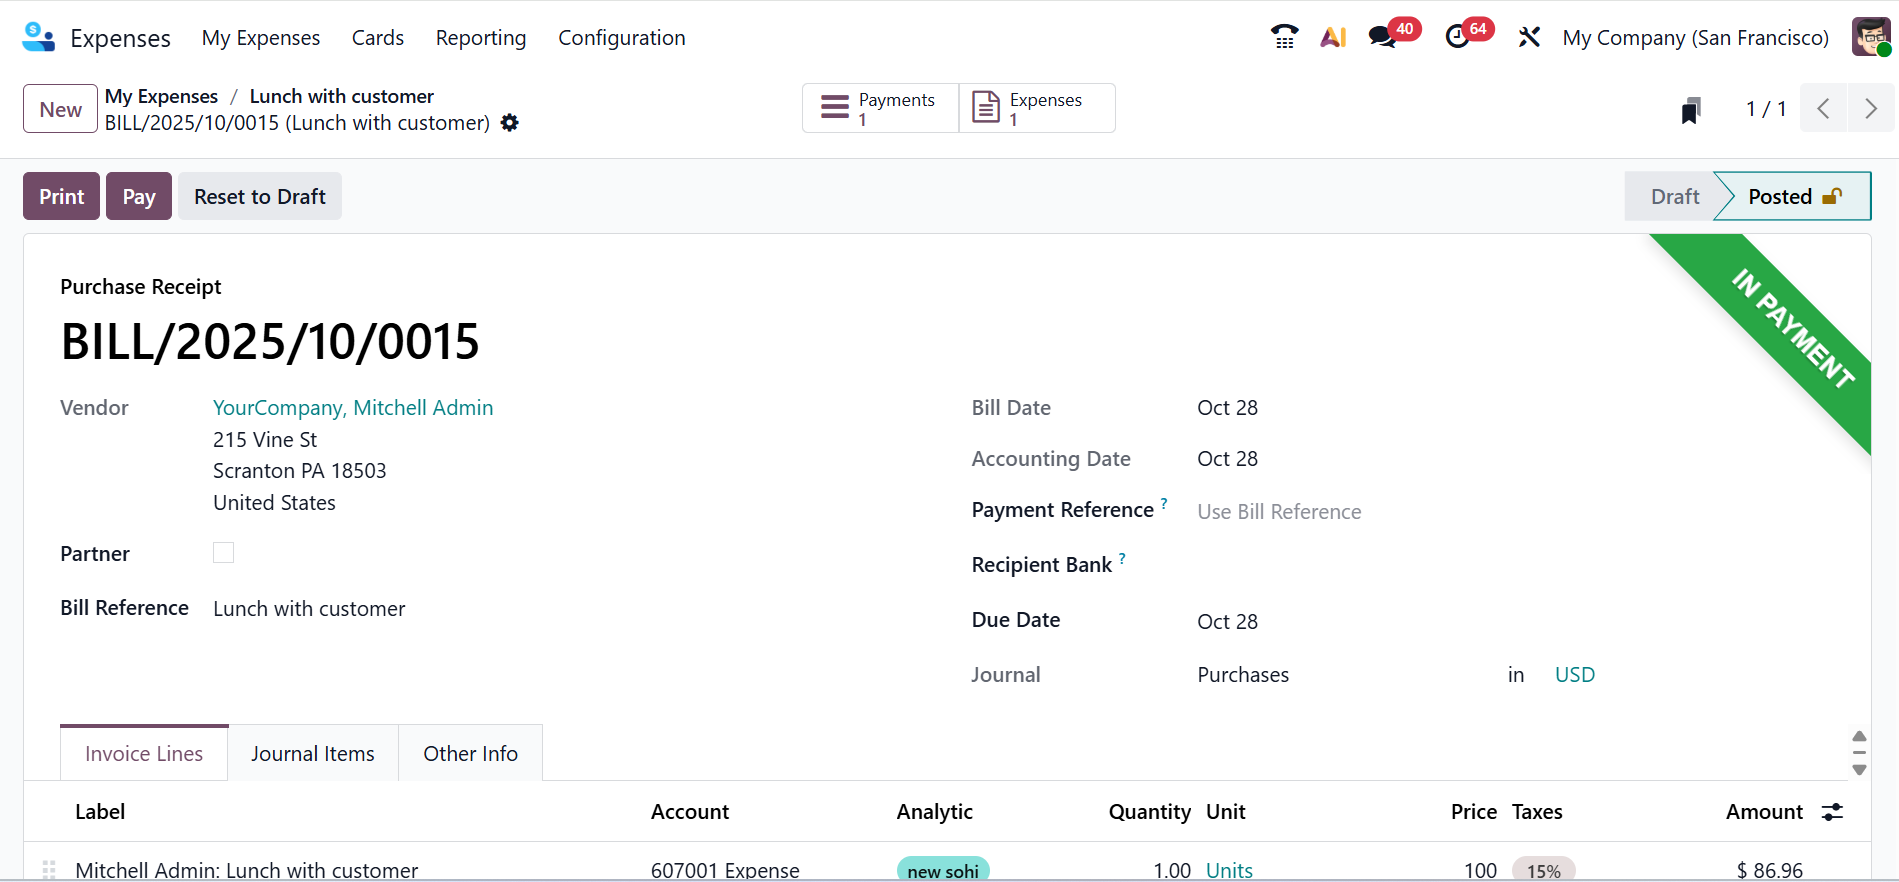1899x882 pixels.
Task: Switch to the Journal Items tab
Action: click(x=313, y=754)
